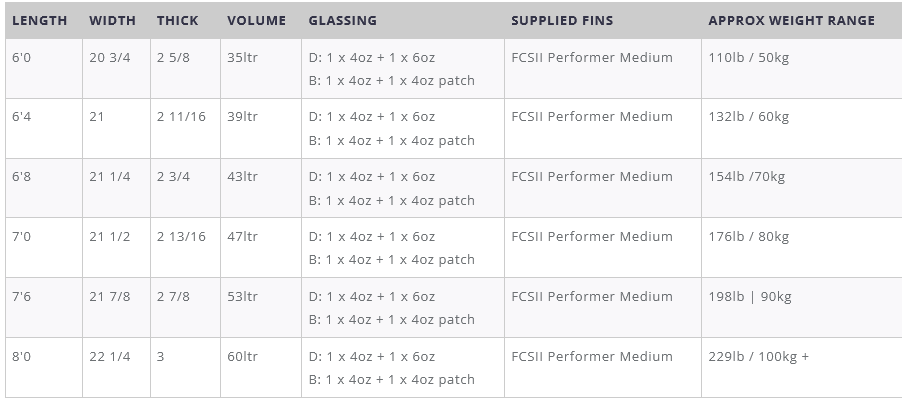This screenshot has width=902, height=405.
Task: Select the 6'0 length cell
Action: point(22,58)
